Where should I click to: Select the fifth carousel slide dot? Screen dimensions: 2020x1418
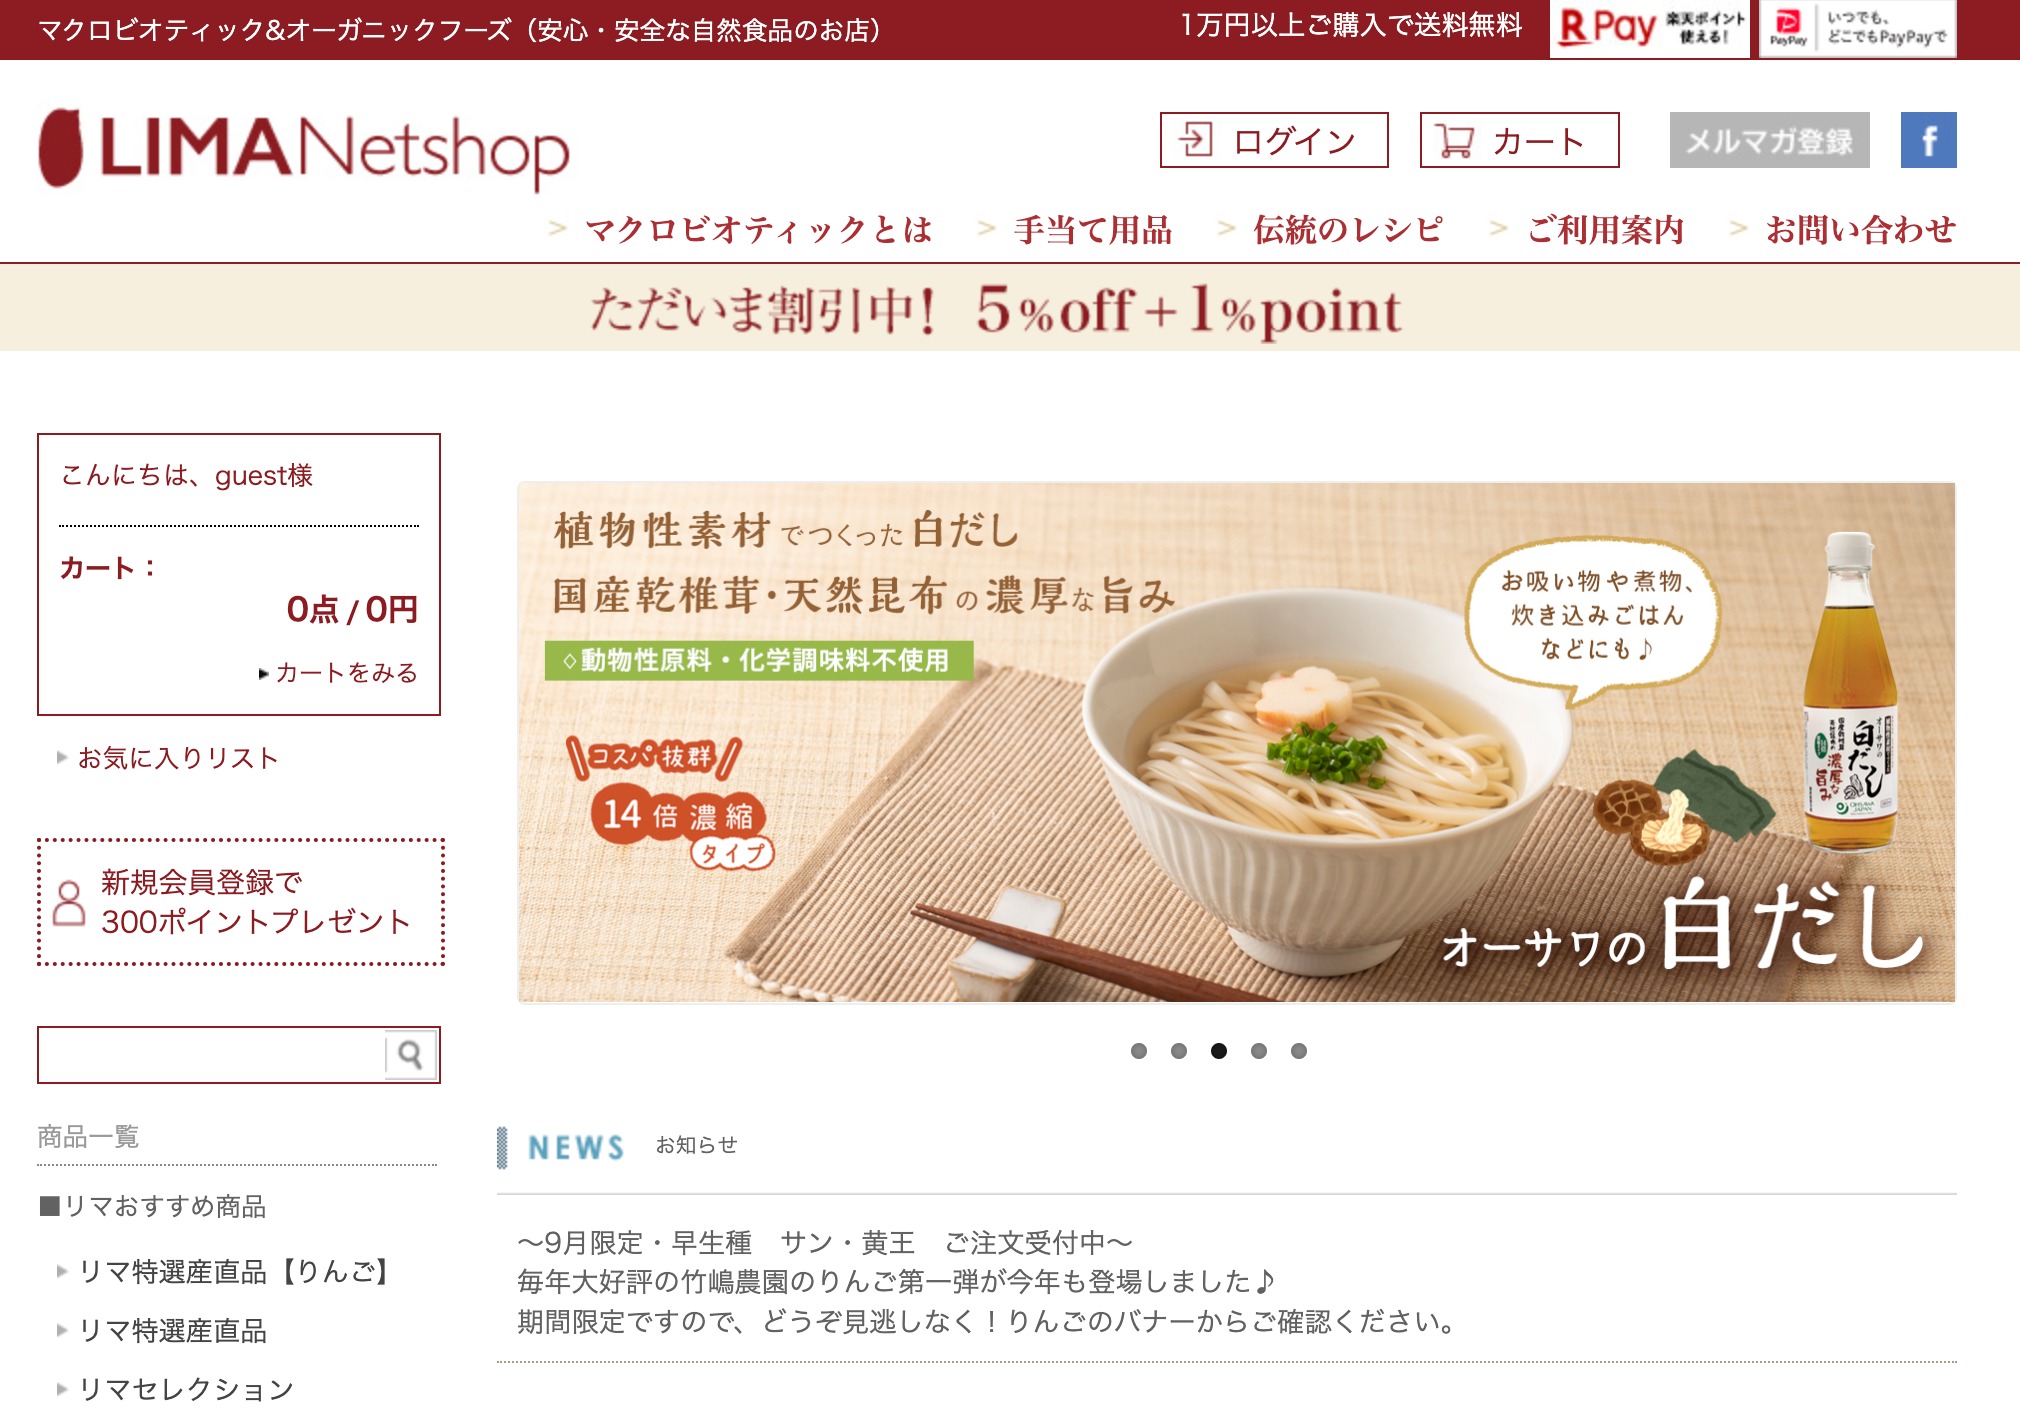(1299, 1051)
